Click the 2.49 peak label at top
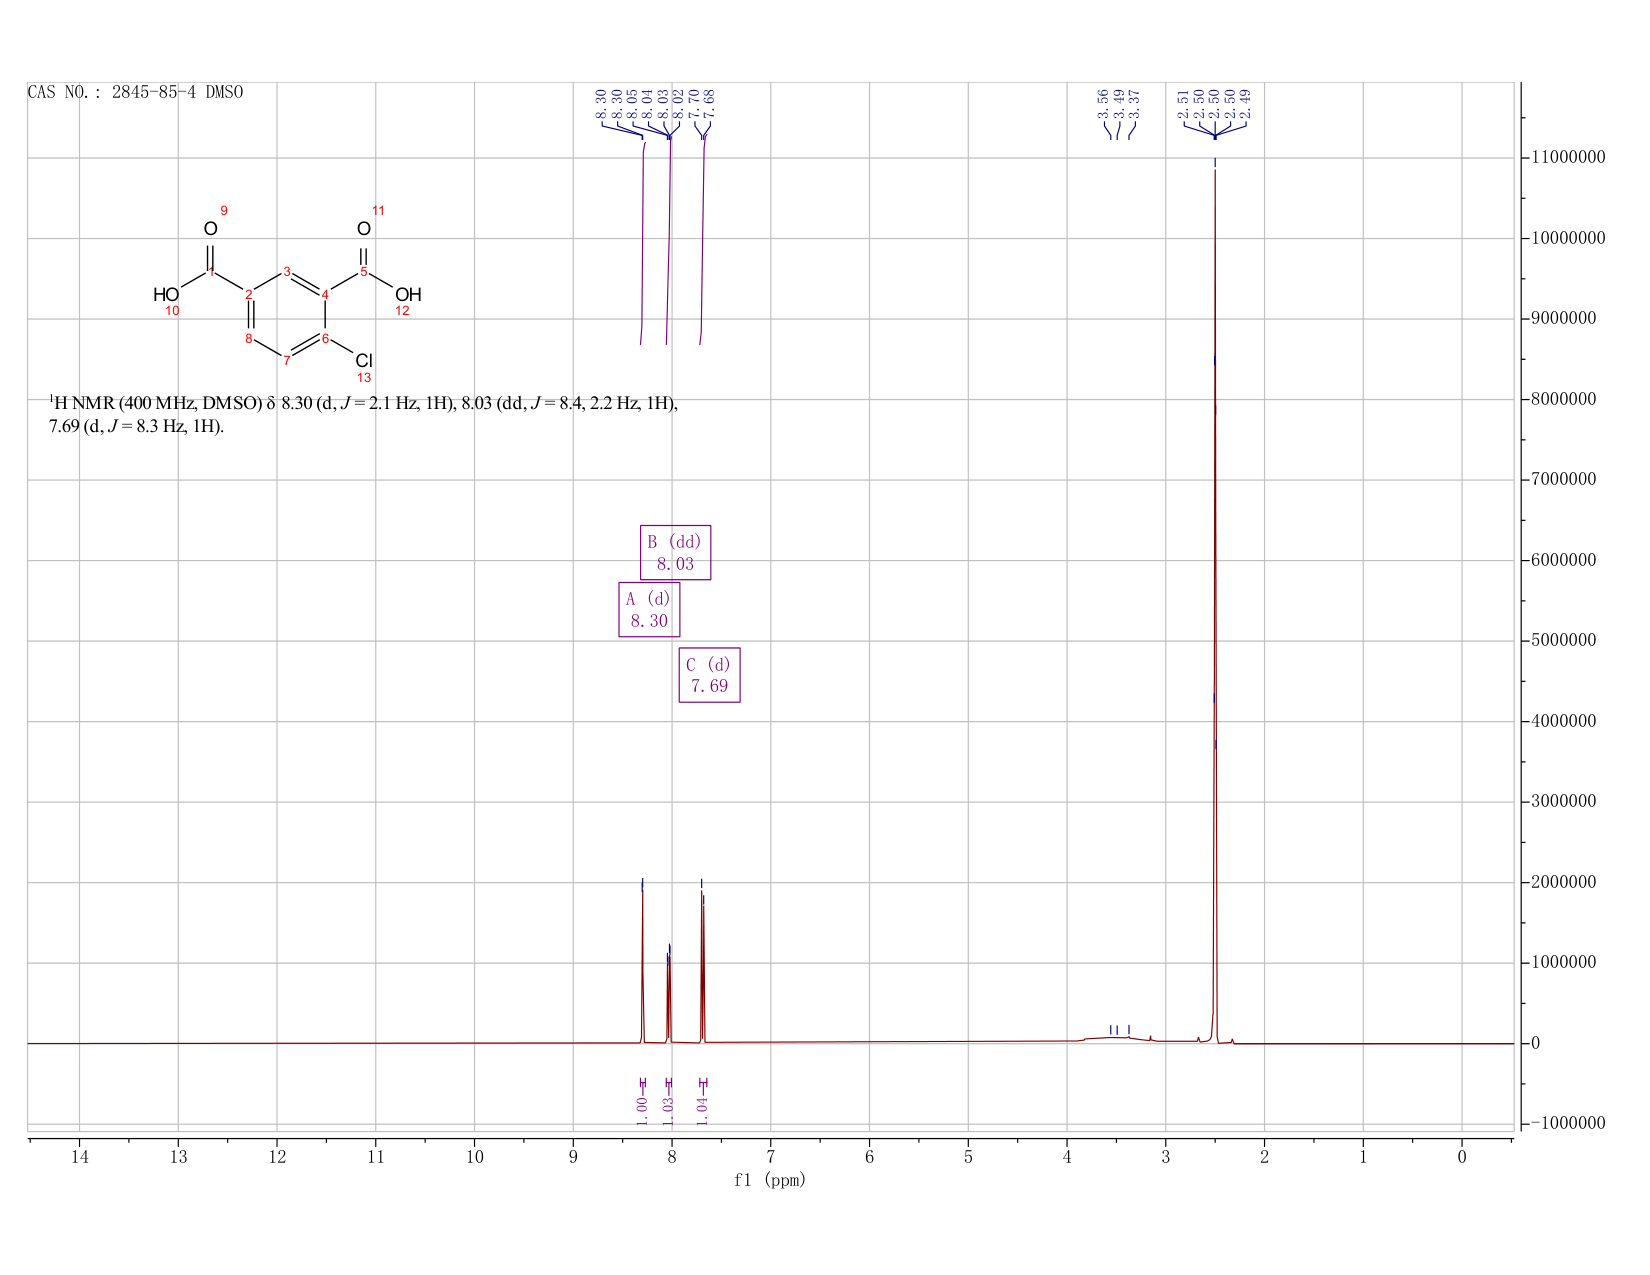Viewport: 1650px width, 1275px height. (x=1245, y=104)
